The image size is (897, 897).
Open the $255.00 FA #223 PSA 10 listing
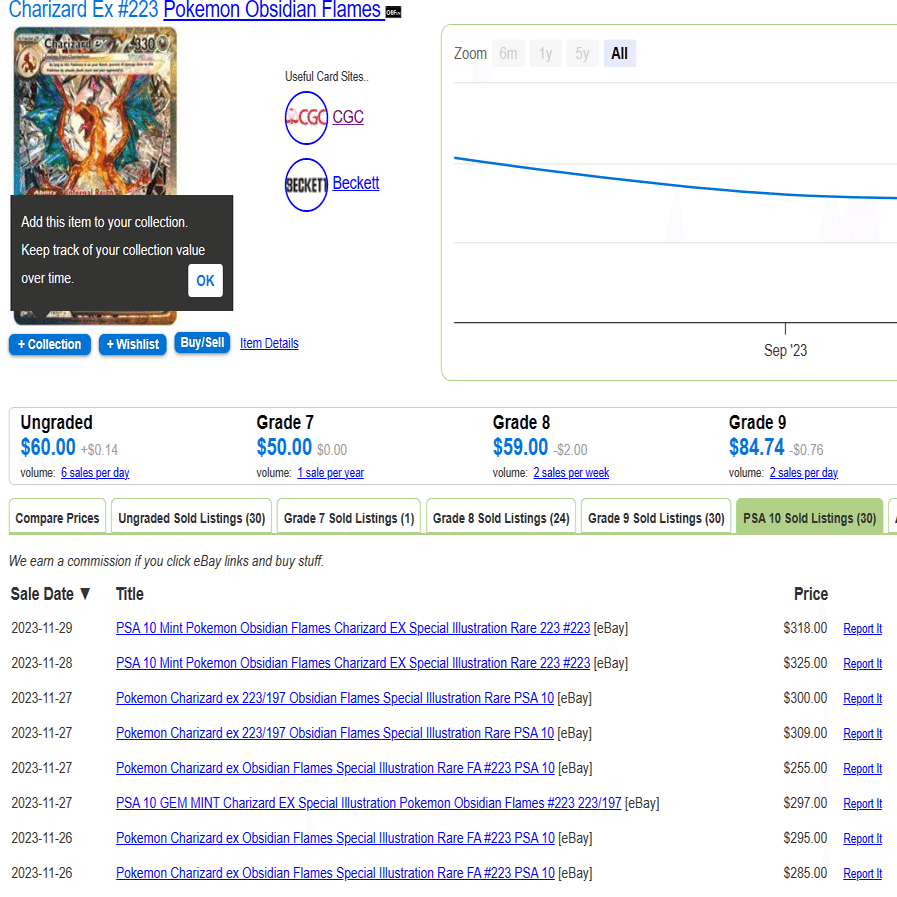coord(335,768)
